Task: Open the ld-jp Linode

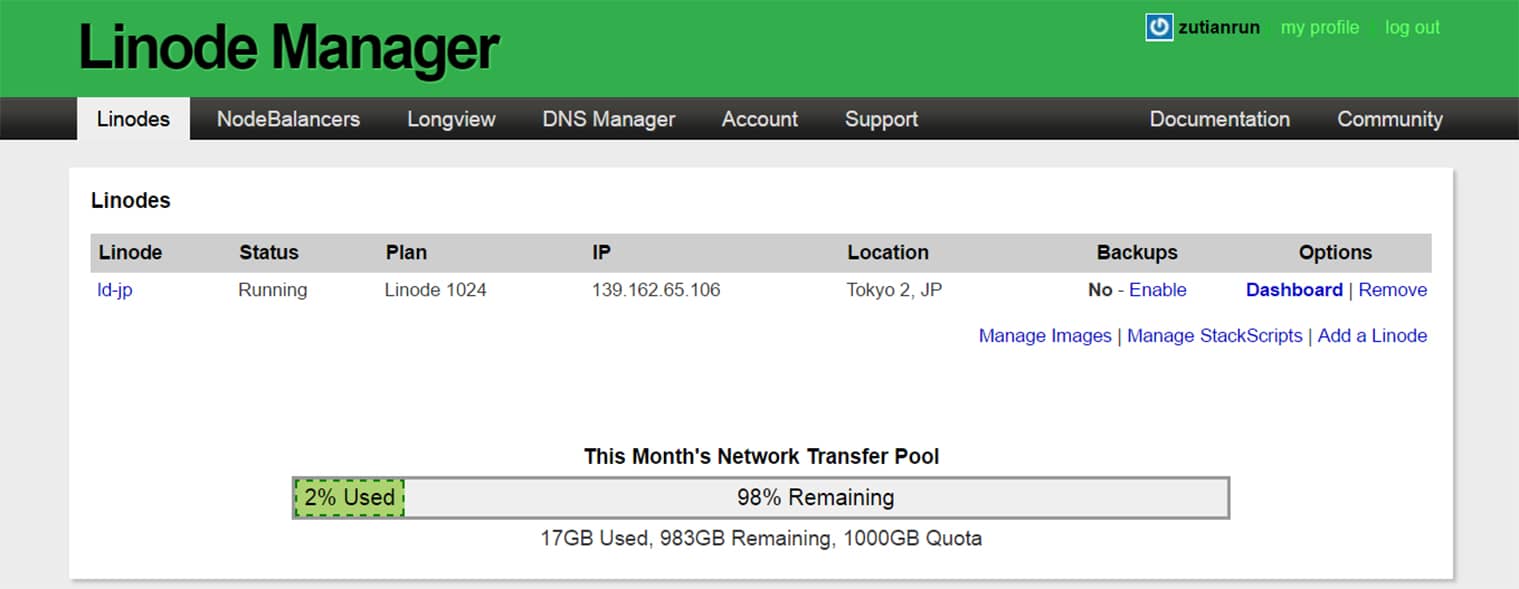Action: point(115,291)
